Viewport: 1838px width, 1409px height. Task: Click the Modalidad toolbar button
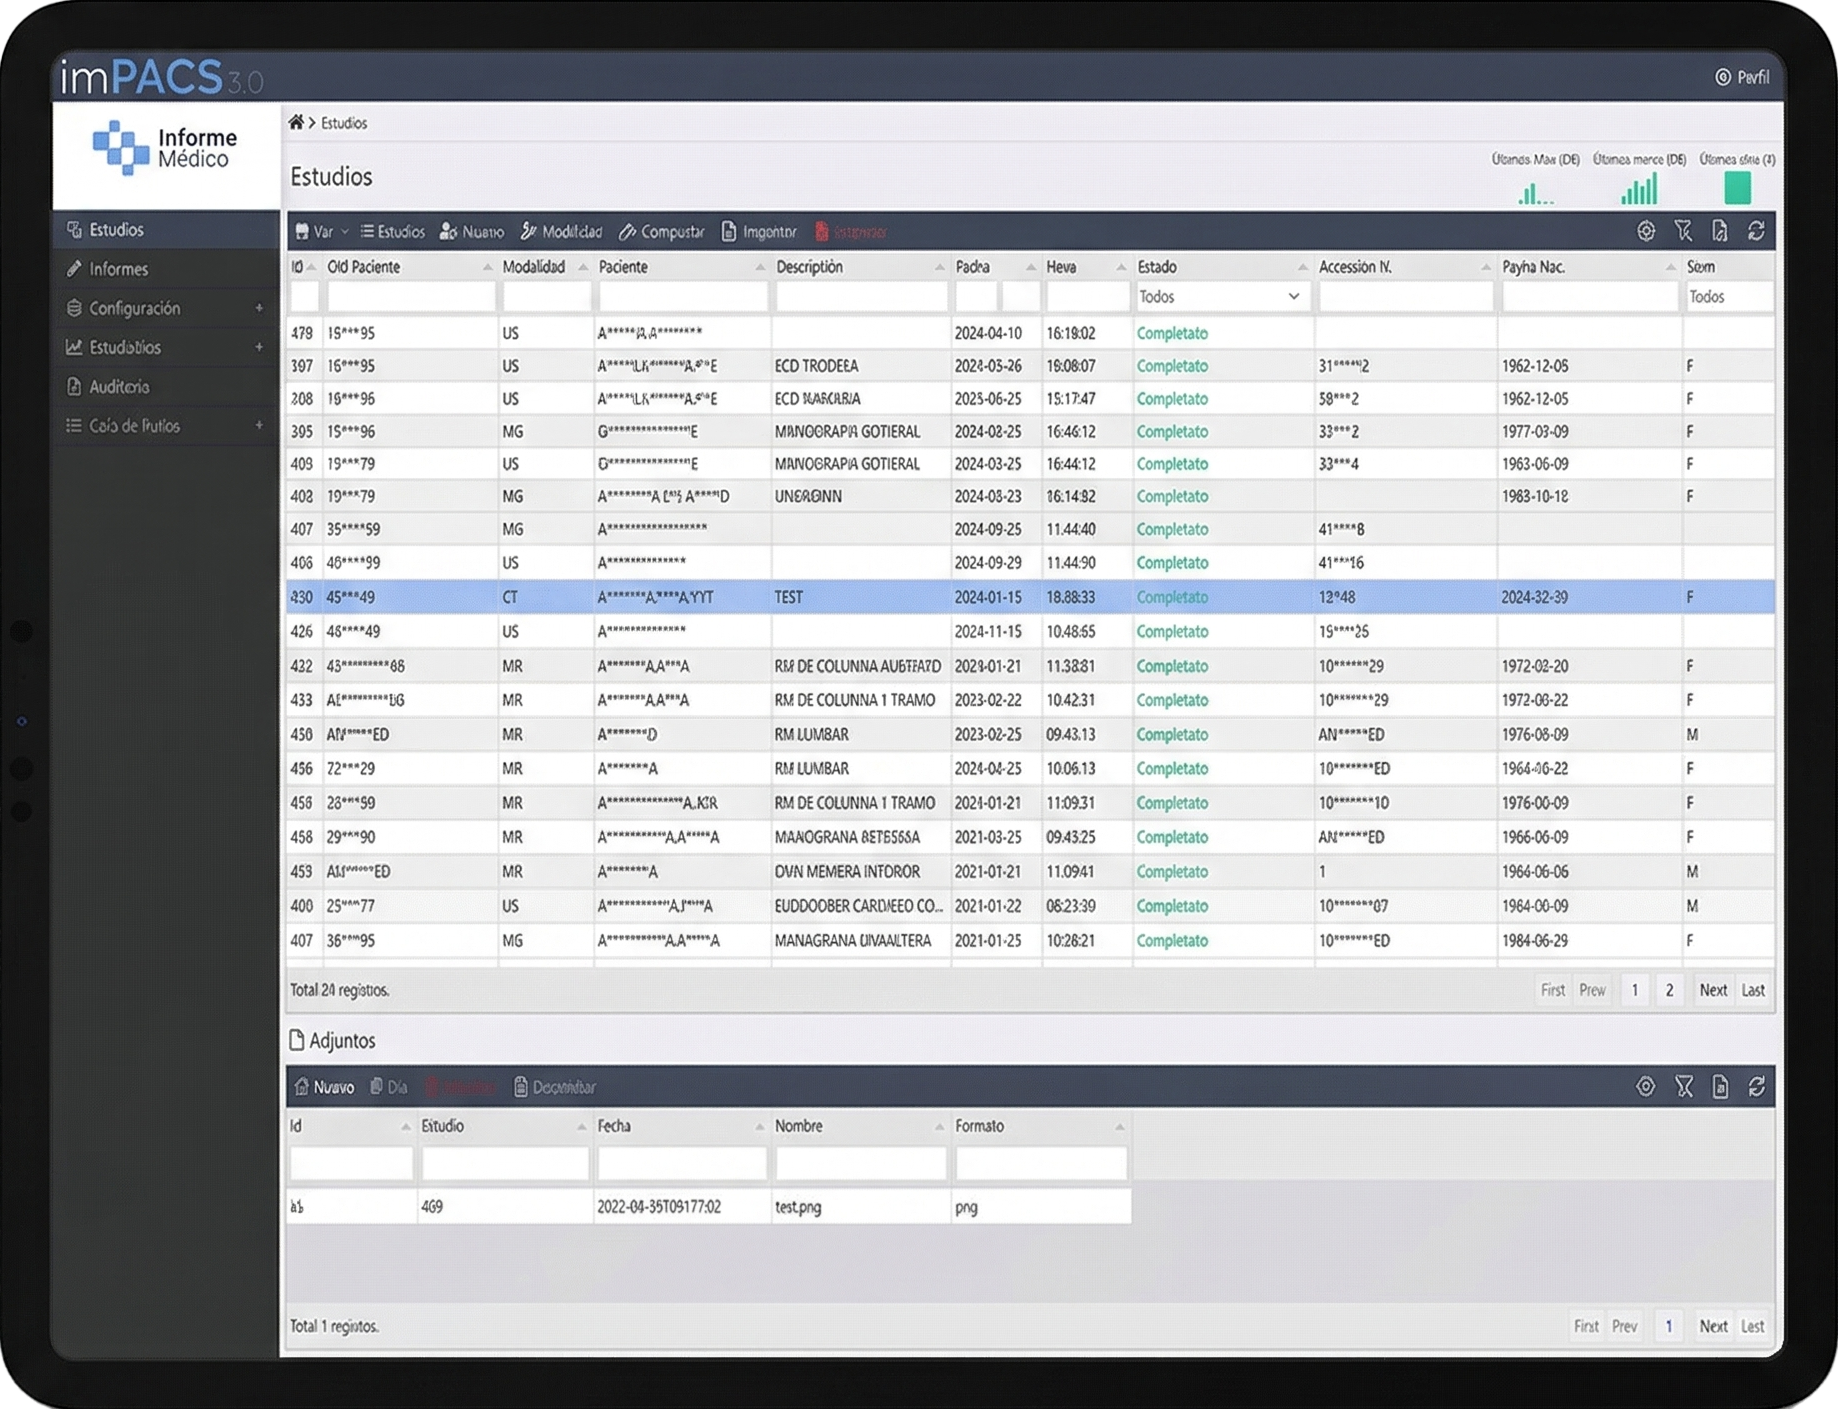[561, 232]
